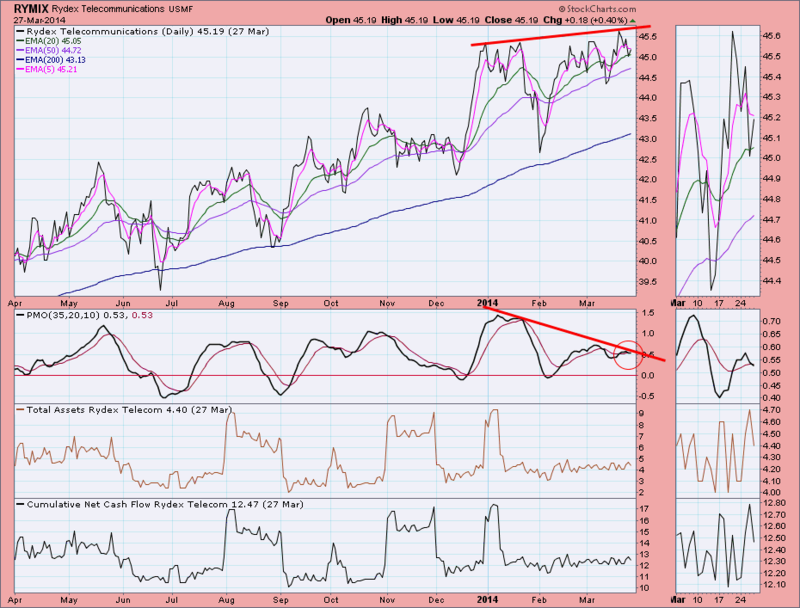Click the 4.00 tick on the Total Assets zoom axis
Viewport: 800px width, 608px height.
pos(770,493)
